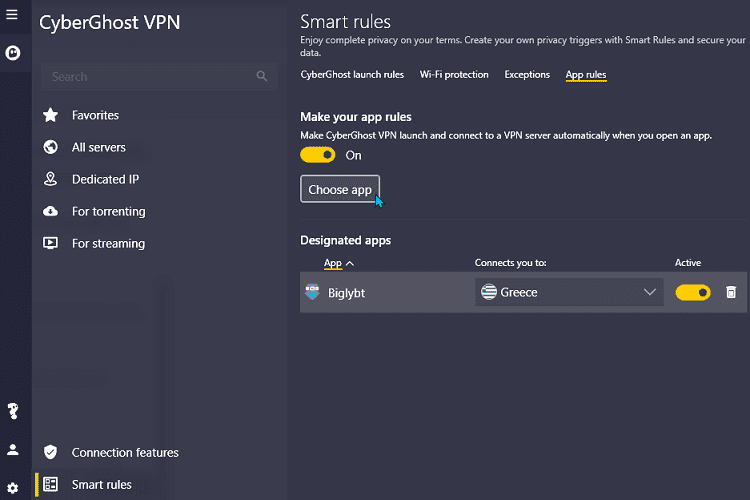
Task: Open the Greece country dropdown
Action: click(569, 292)
